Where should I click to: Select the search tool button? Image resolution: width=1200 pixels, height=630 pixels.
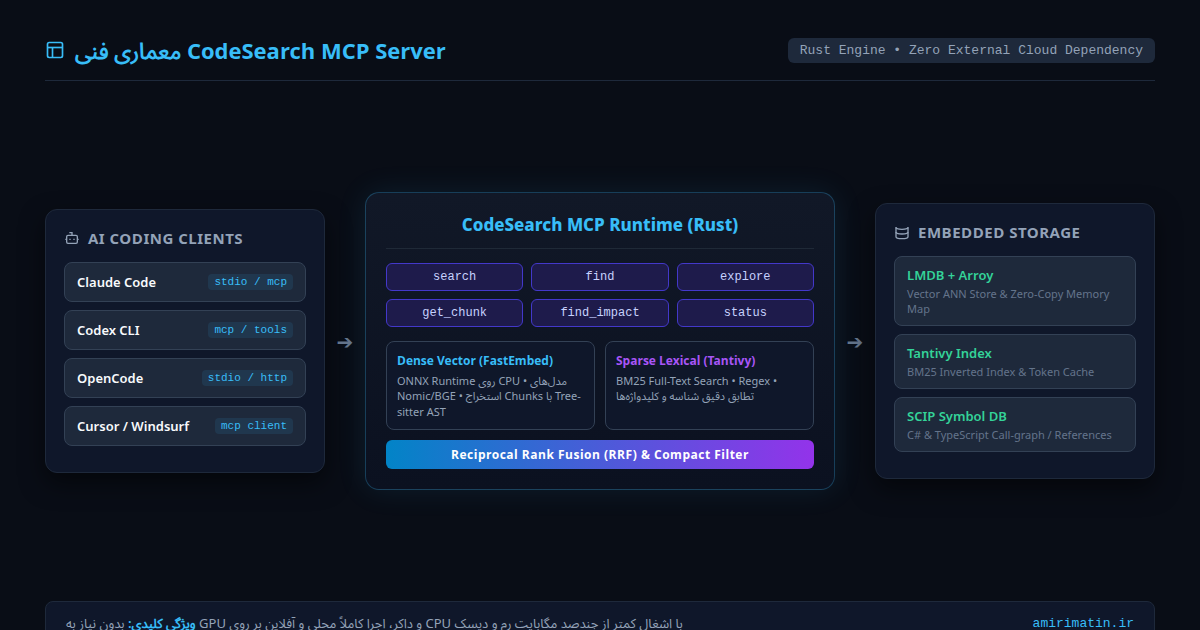[x=454, y=276]
